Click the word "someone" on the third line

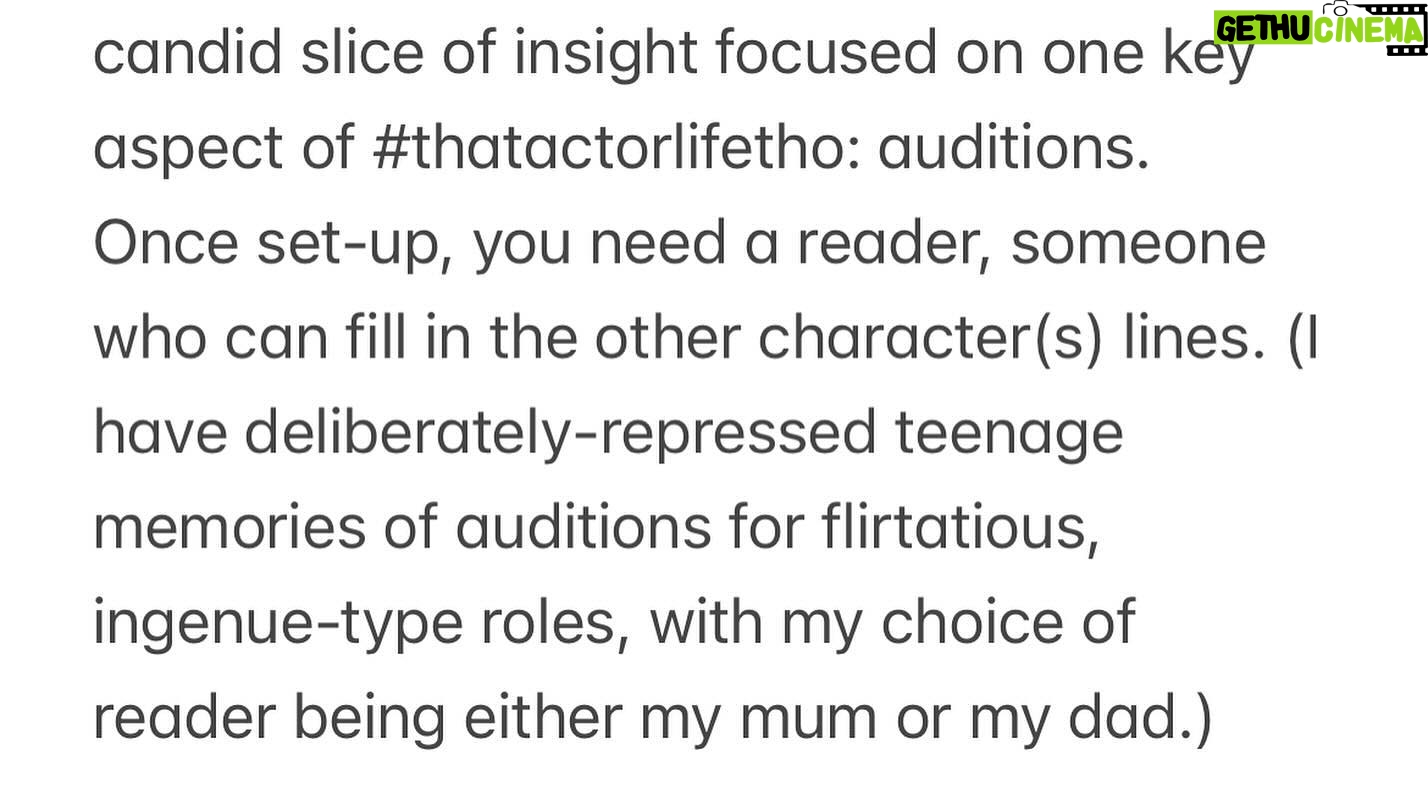pyautogui.click(x=1138, y=245)
